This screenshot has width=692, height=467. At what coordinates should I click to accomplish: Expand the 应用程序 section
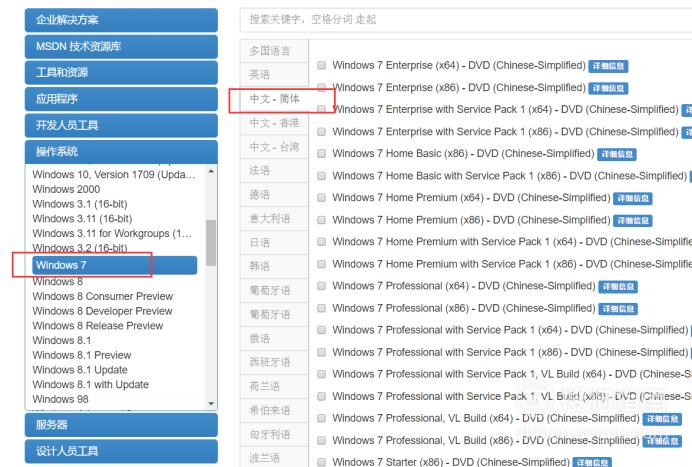click(121, 99)
